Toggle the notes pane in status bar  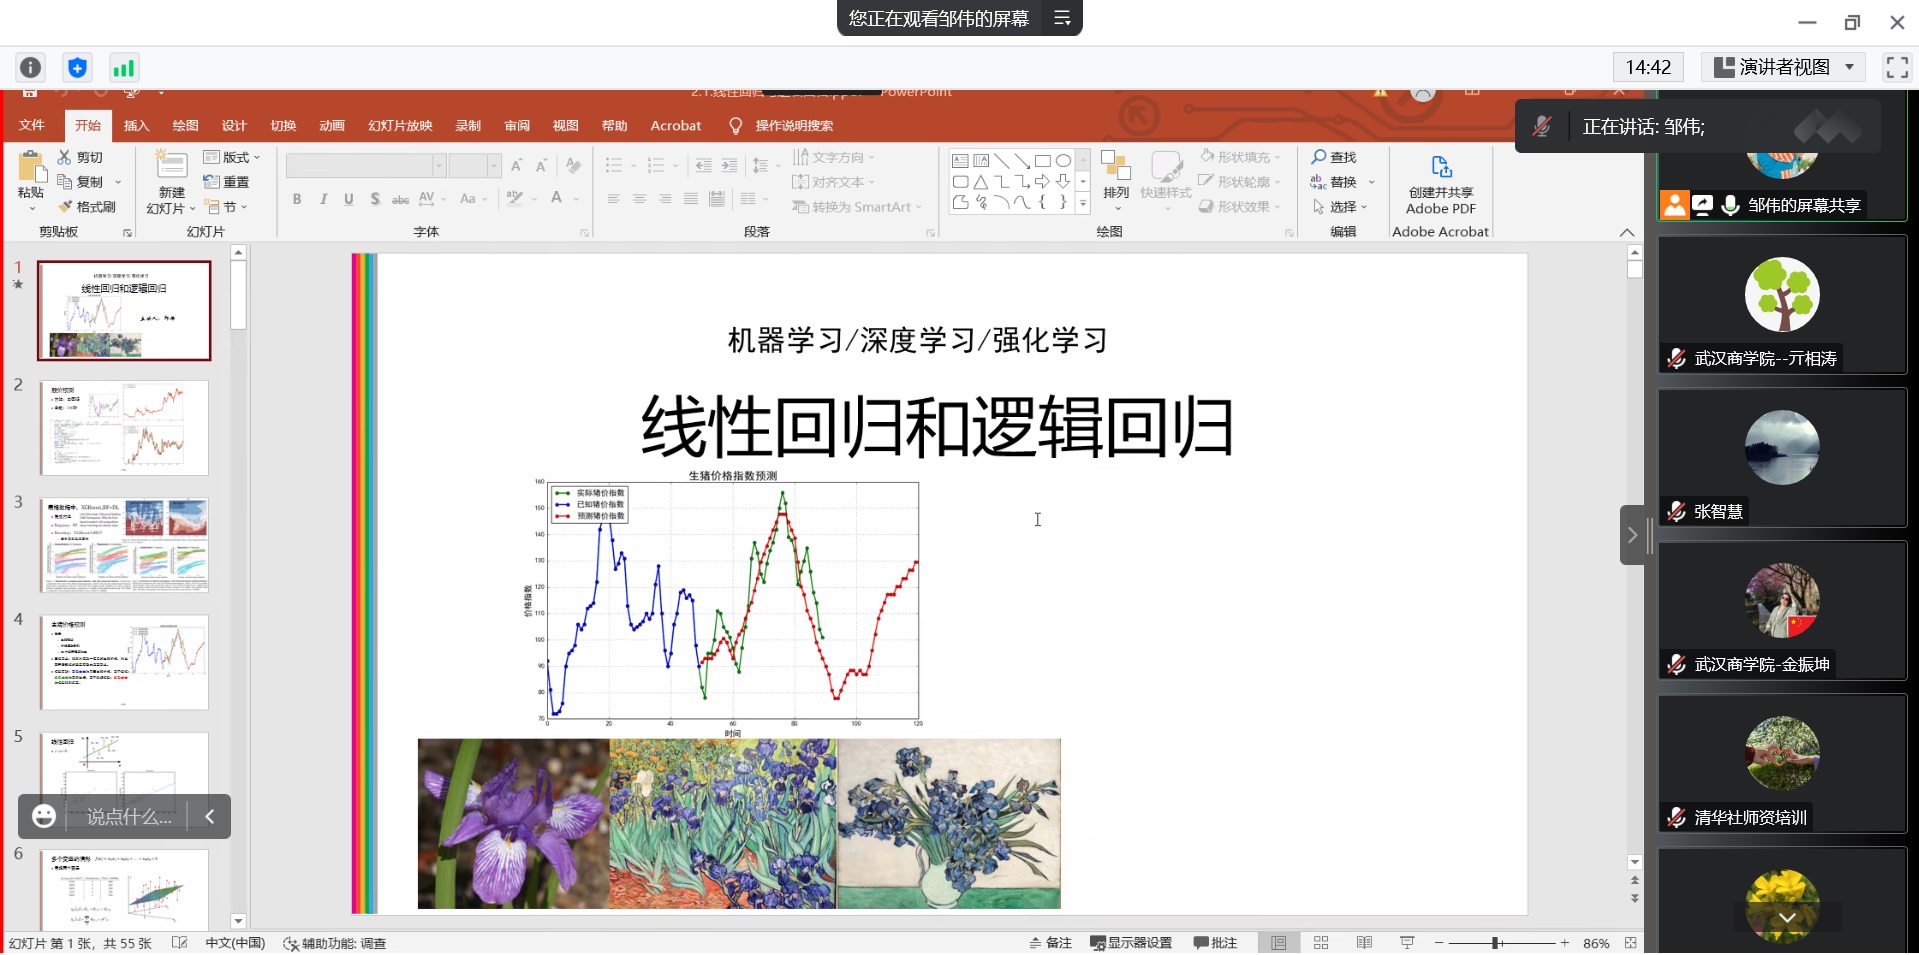pos(1051,943)
